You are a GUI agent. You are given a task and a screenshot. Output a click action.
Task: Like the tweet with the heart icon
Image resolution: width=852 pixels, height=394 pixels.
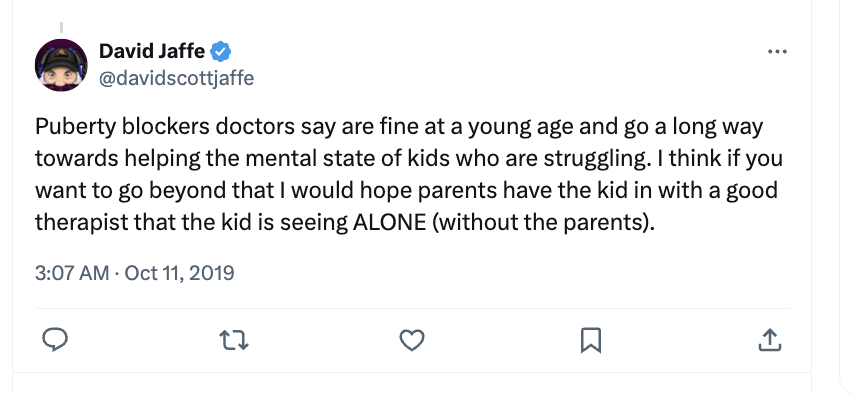pyautogui.click(x=412, y=340)
